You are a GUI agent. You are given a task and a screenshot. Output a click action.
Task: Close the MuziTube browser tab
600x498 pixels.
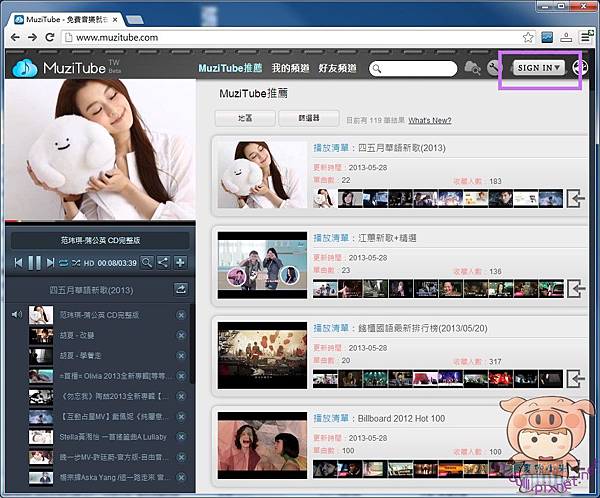[115, 20]
